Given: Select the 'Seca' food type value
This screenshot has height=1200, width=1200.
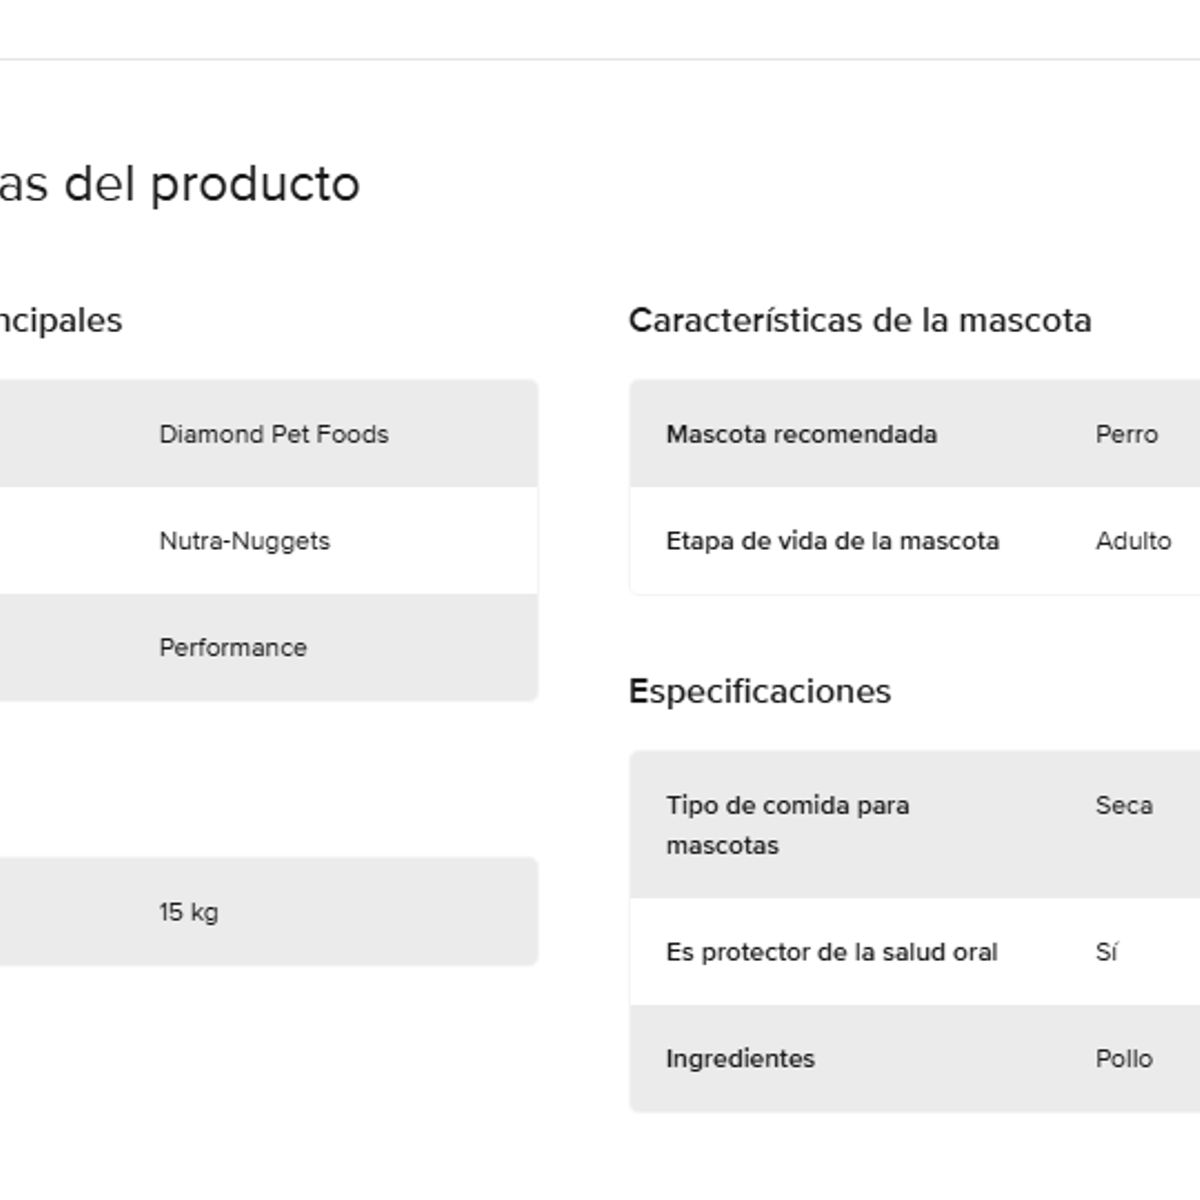Looking at the screenshot, I should (x=1123, y=805).
